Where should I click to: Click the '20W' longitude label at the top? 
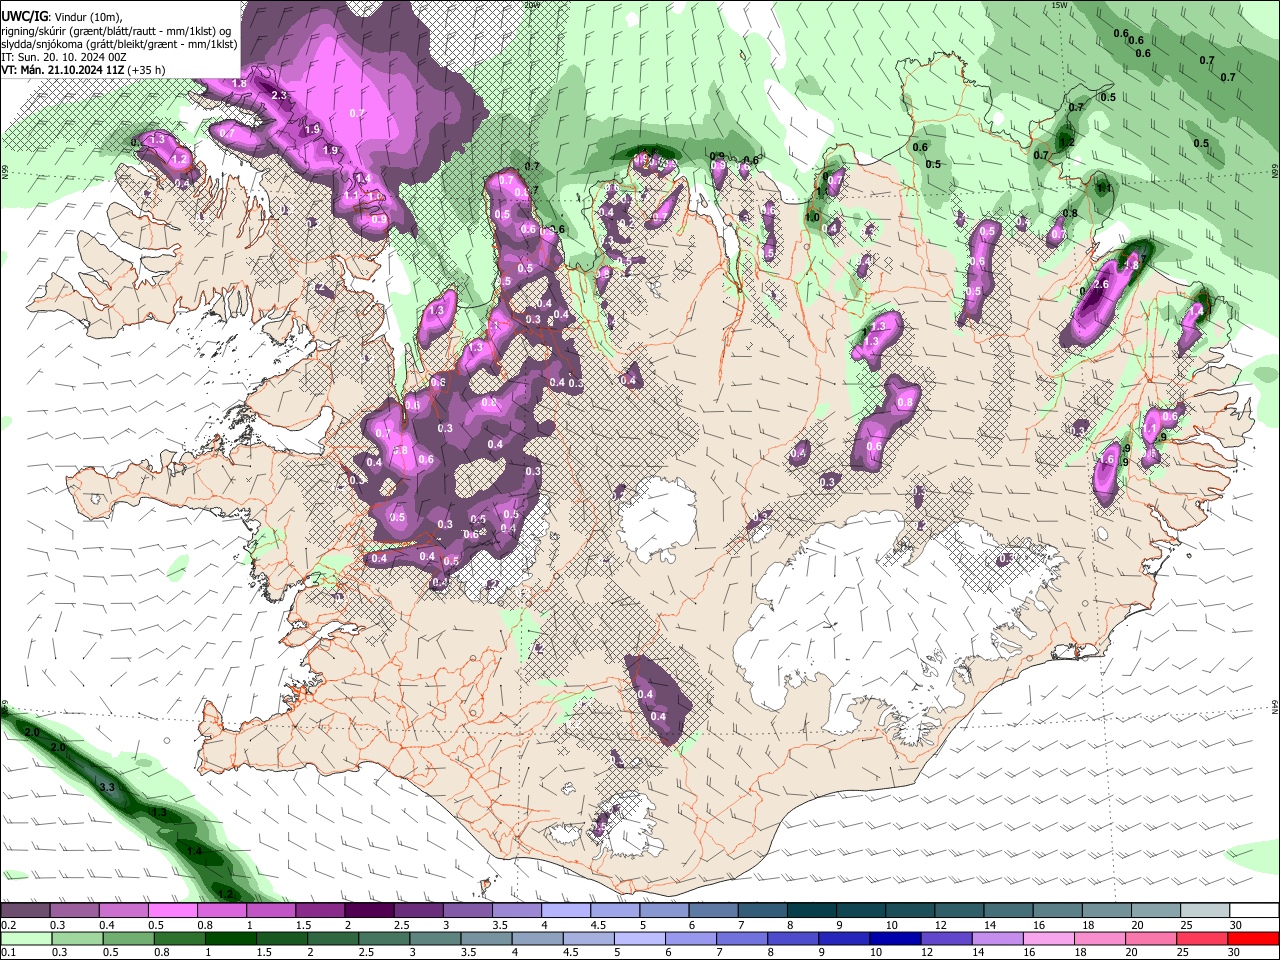[533, 5]
